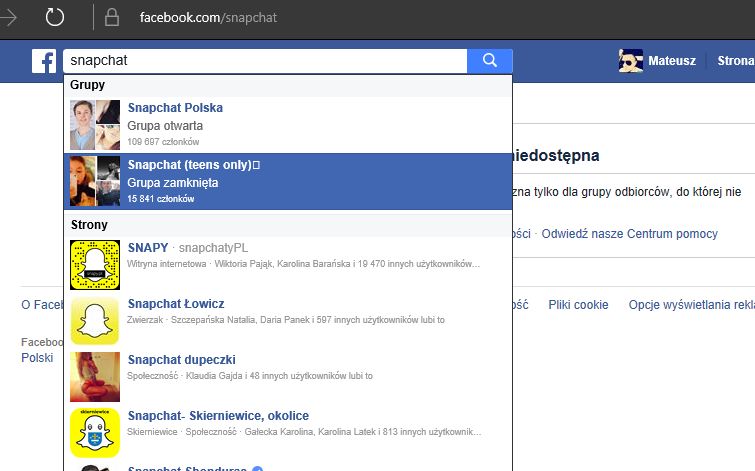
Task: Click the 'Witryna internetowa' description line
Action: click(303, 263)
